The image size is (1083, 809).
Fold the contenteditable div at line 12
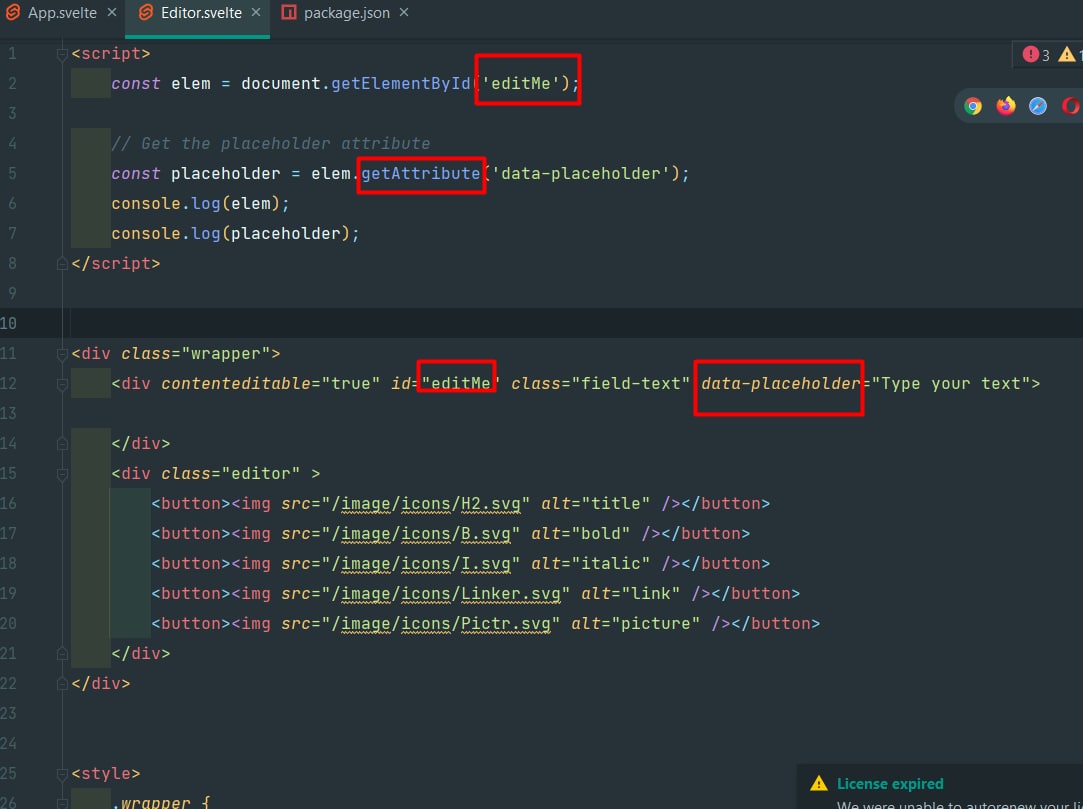click(61, 384)
